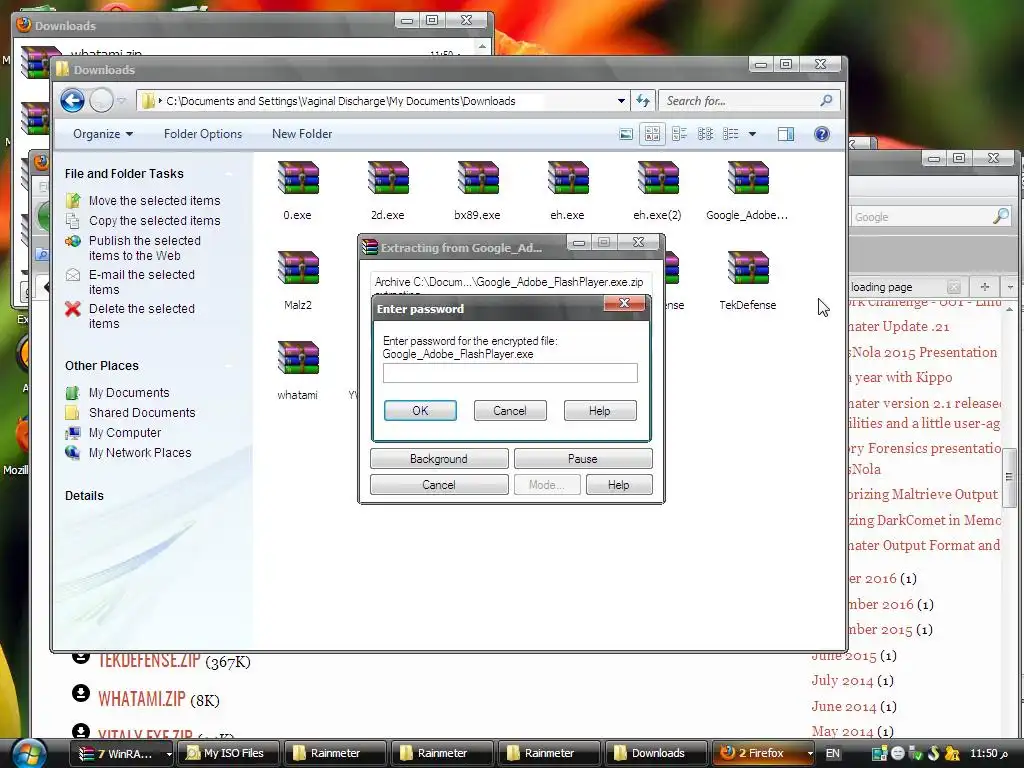
Task: Click 'E-mail the selected items' task
Action: [142, 282]
